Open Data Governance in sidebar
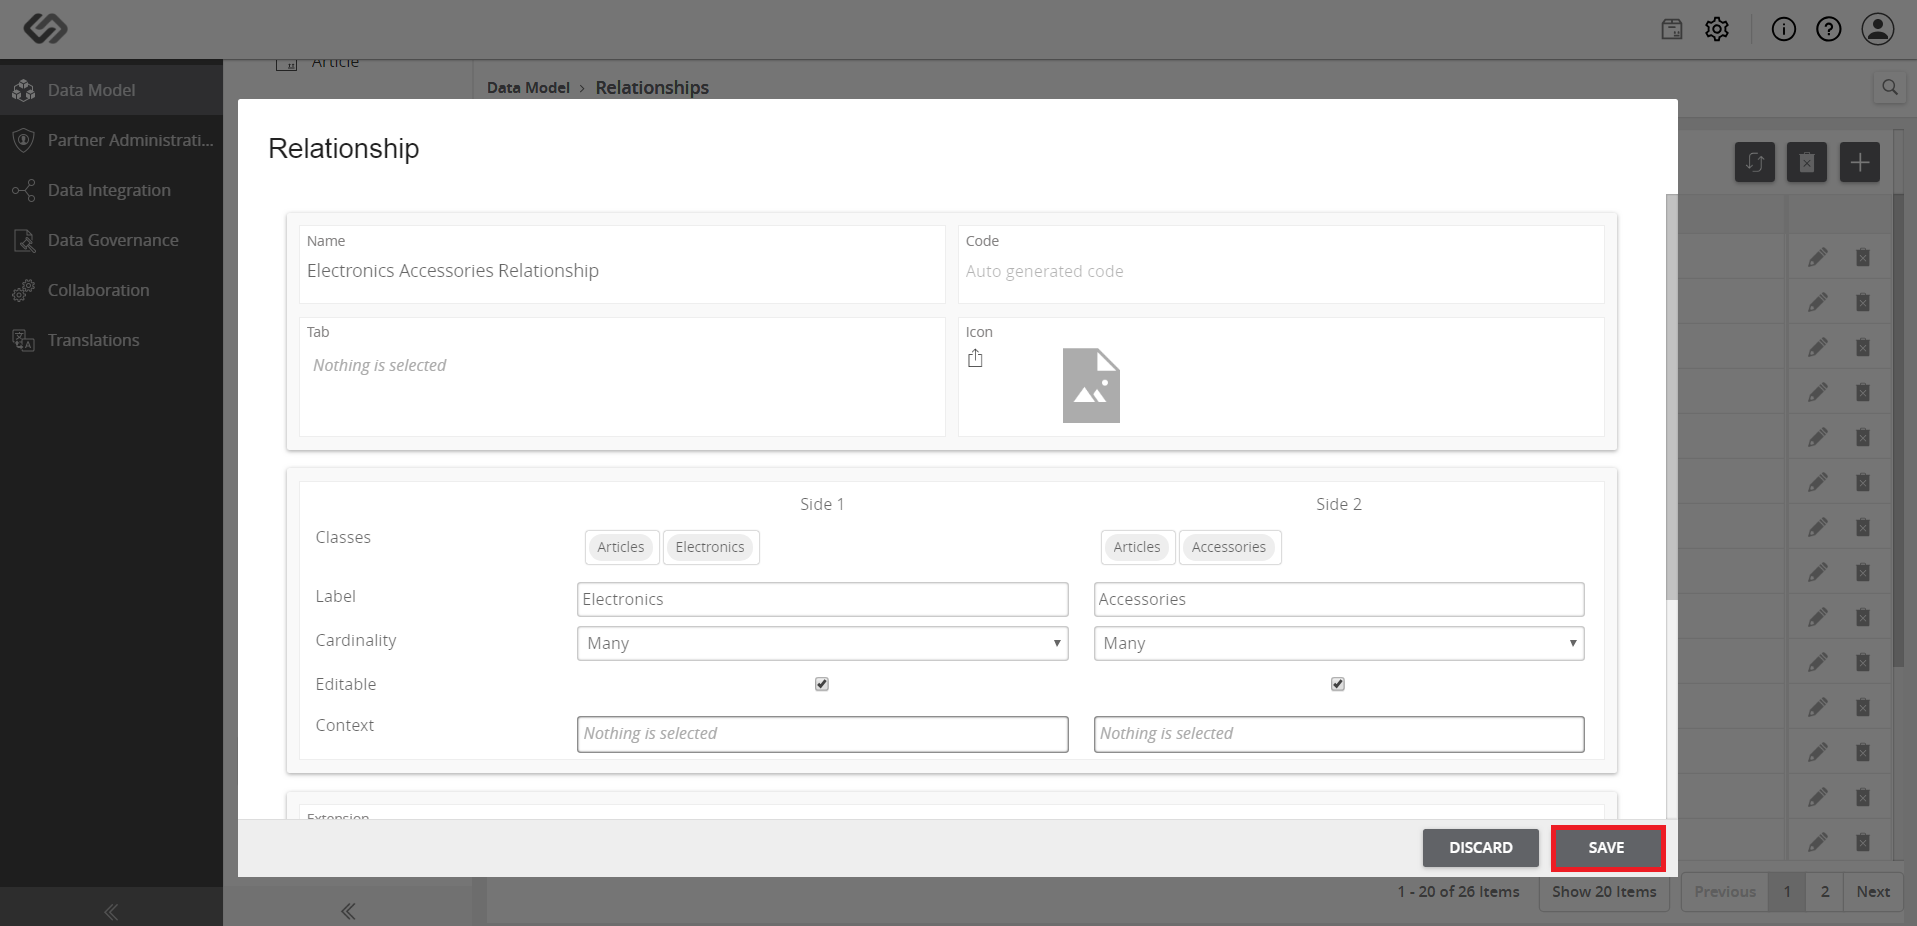The image size is (1917, 926). [x=111, y=240]
